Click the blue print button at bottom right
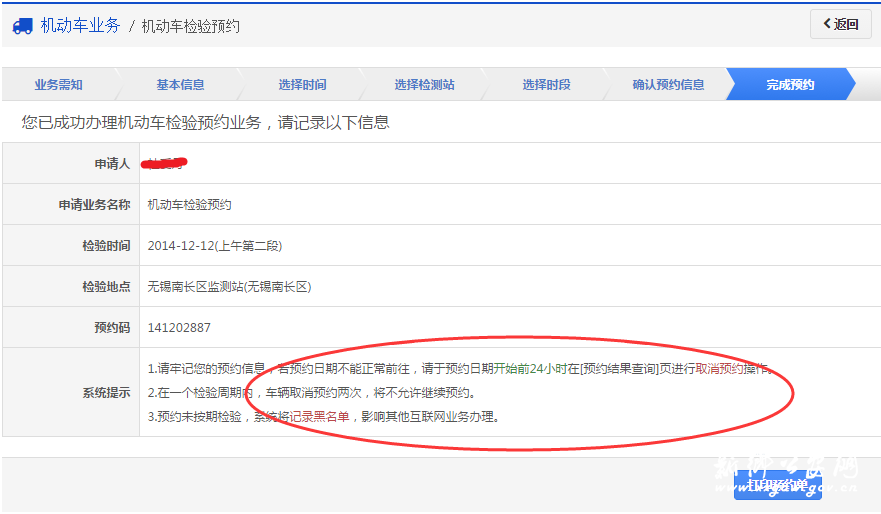 click(778, 485)
